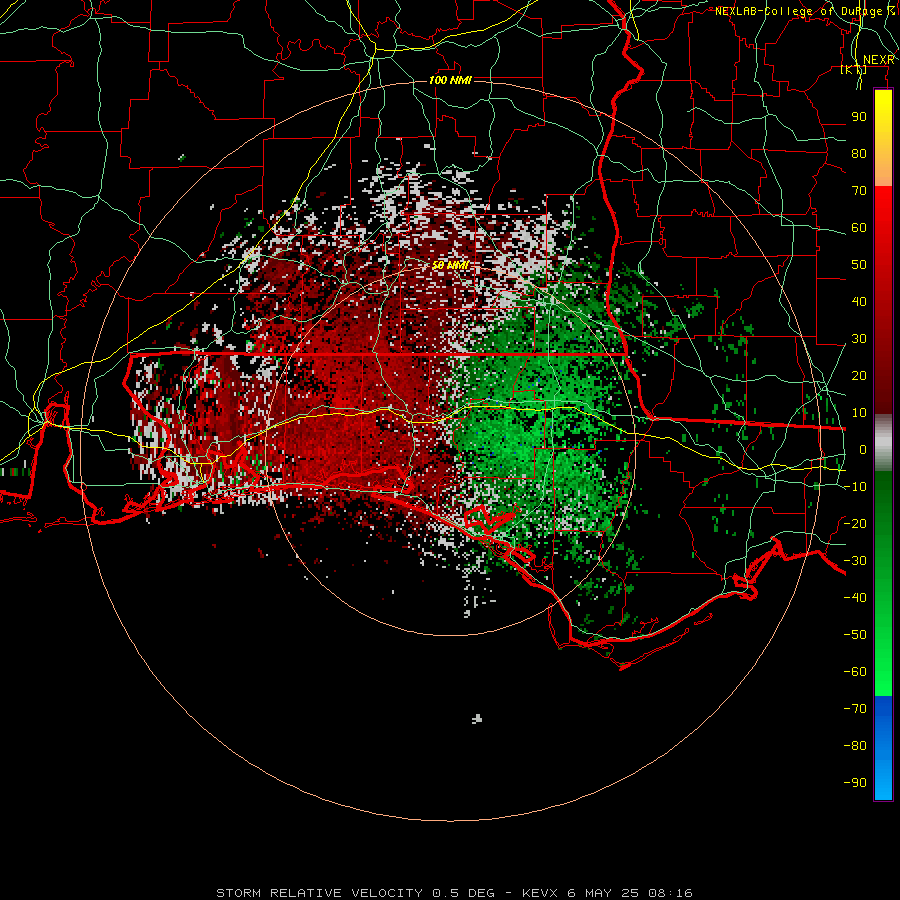
Task: Click the -80 value on the velocity scale
Action: pyautogui.click(x=855, y=746)
